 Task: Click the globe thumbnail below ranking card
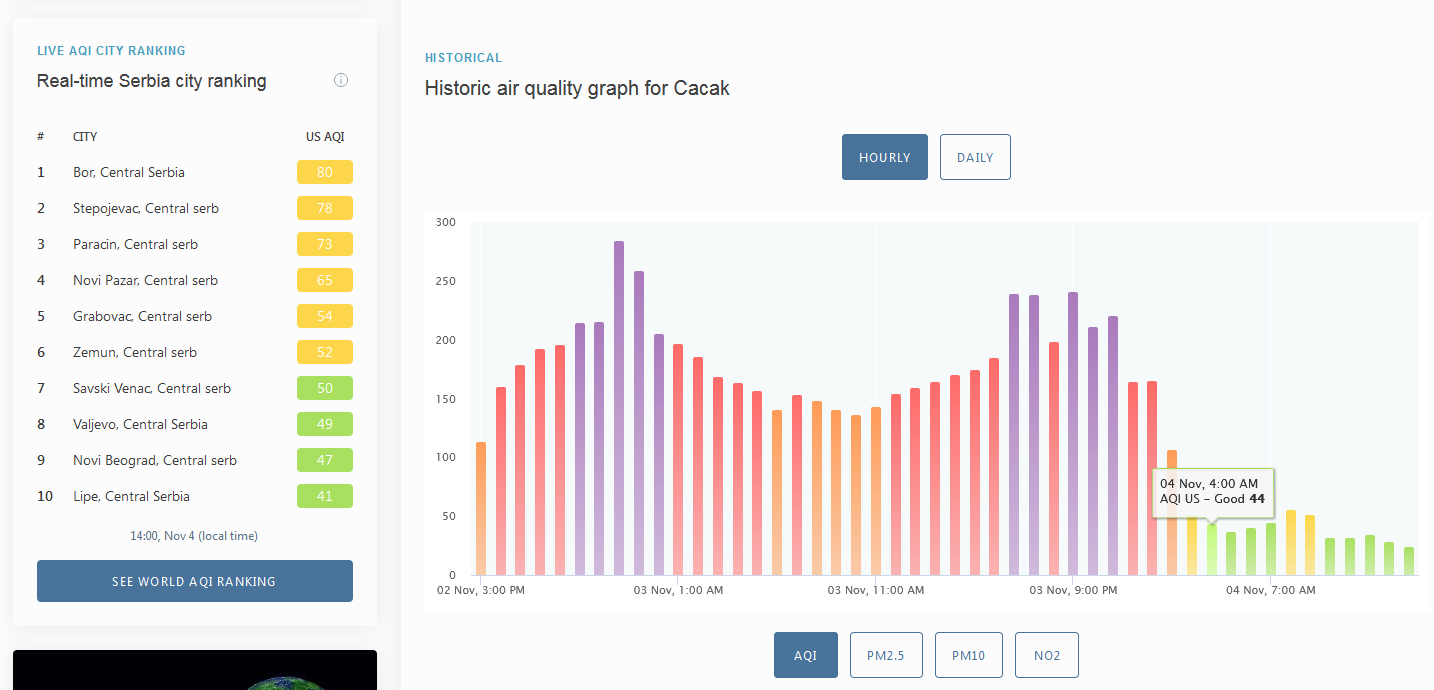coord(195,670)
